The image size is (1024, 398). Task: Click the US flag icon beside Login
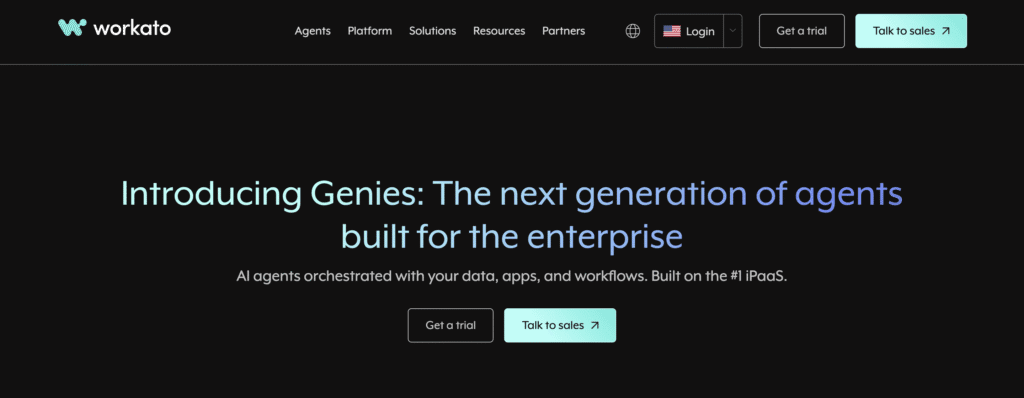[672, 31]
